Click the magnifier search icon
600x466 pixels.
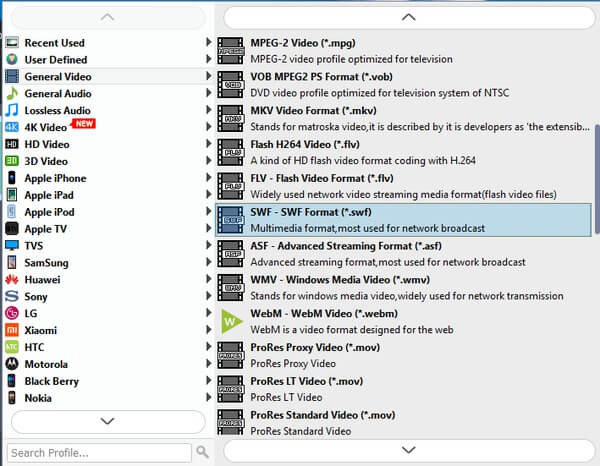pos(203,452)
